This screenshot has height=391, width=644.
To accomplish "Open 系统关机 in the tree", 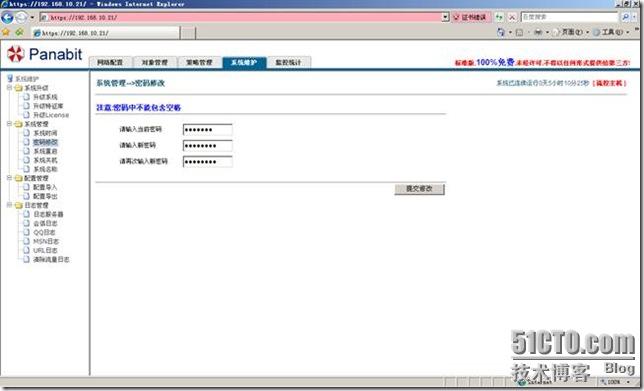I will 45,160.
